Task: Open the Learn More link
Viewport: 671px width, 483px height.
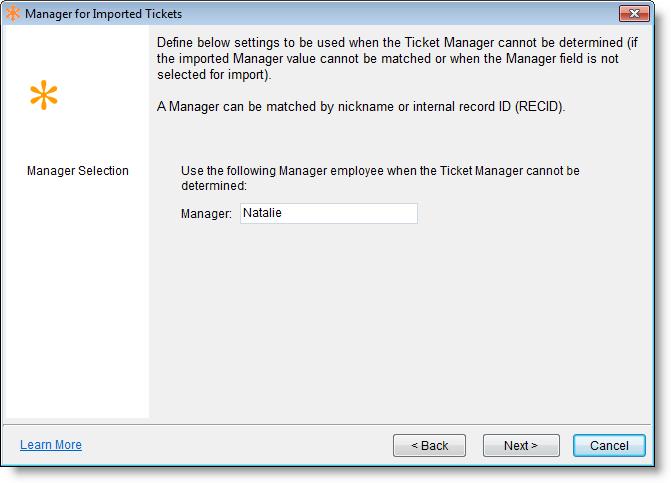Action: [x=51, y=445]
